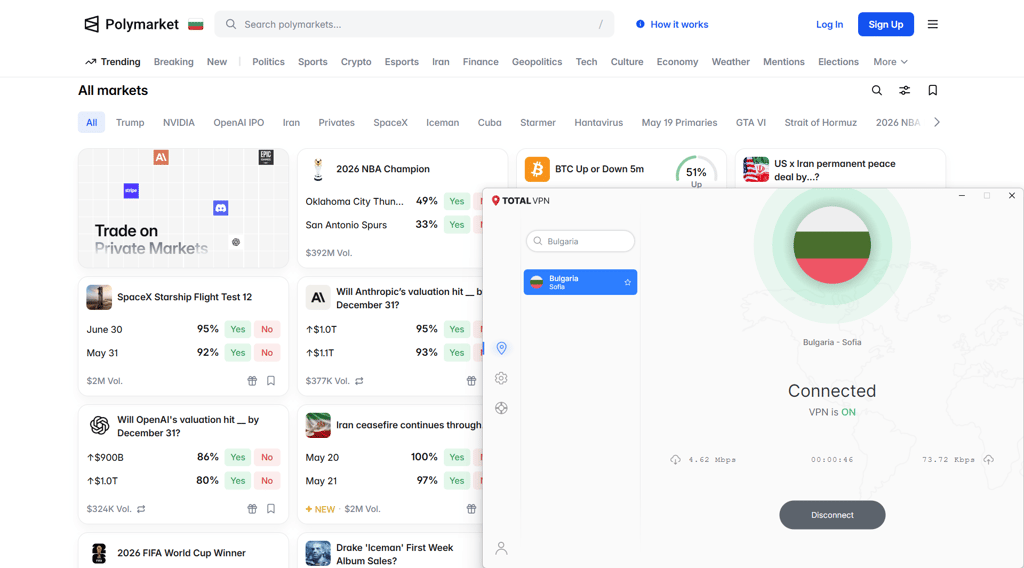Click the Total VPN location search field

tap(580, 241)
